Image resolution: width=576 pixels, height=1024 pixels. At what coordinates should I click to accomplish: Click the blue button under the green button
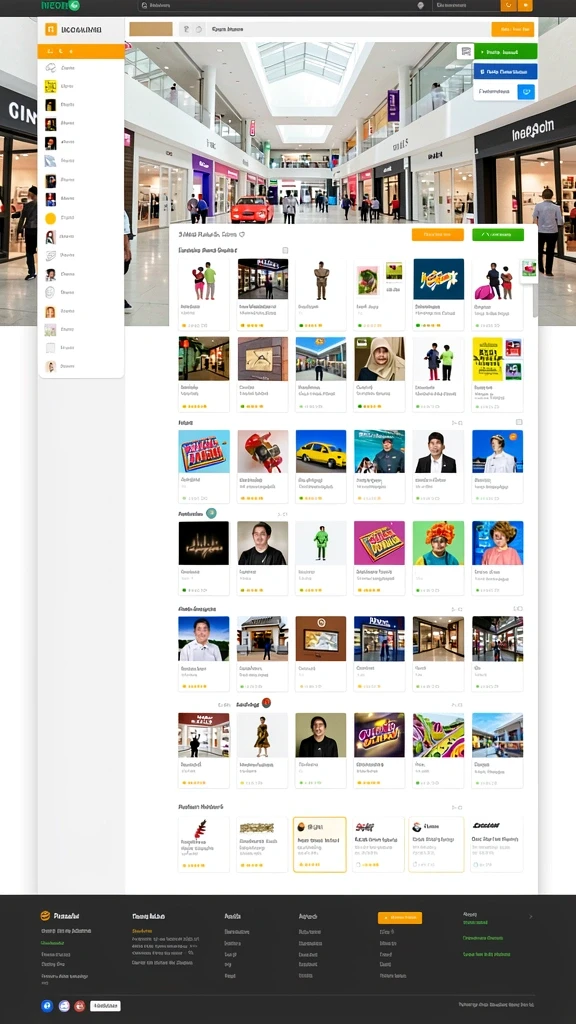(505, 72)
